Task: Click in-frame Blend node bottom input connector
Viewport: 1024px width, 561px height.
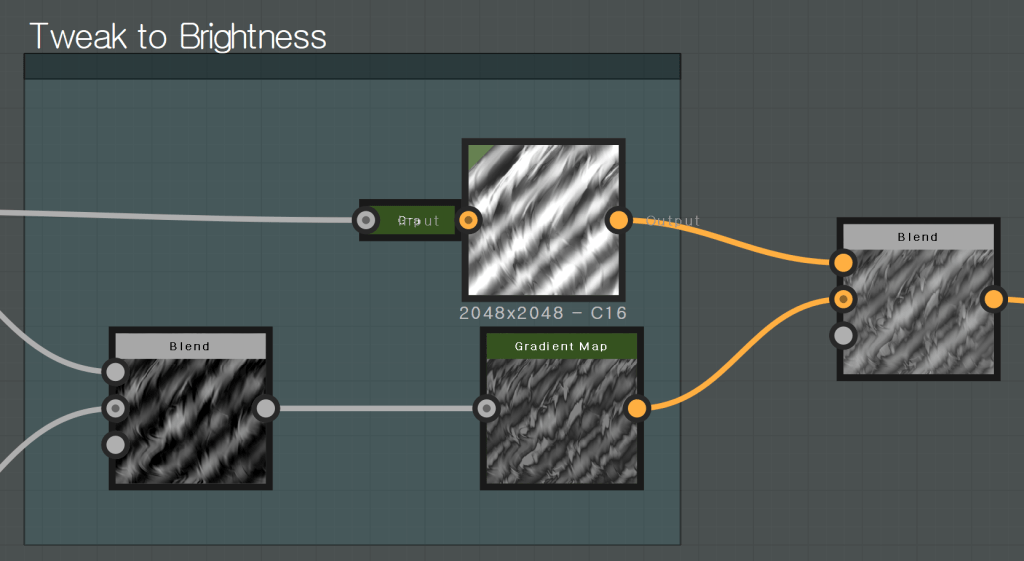Action: (x=116, y=445)
